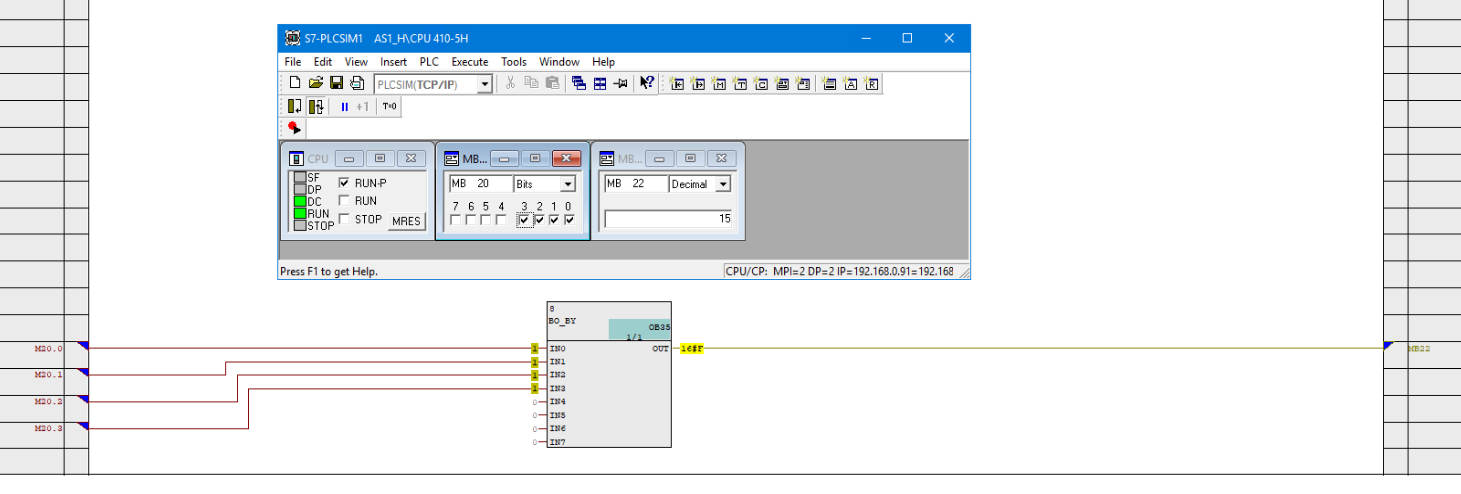
Task: Open the Execute menu
Action: pos(469,62)
